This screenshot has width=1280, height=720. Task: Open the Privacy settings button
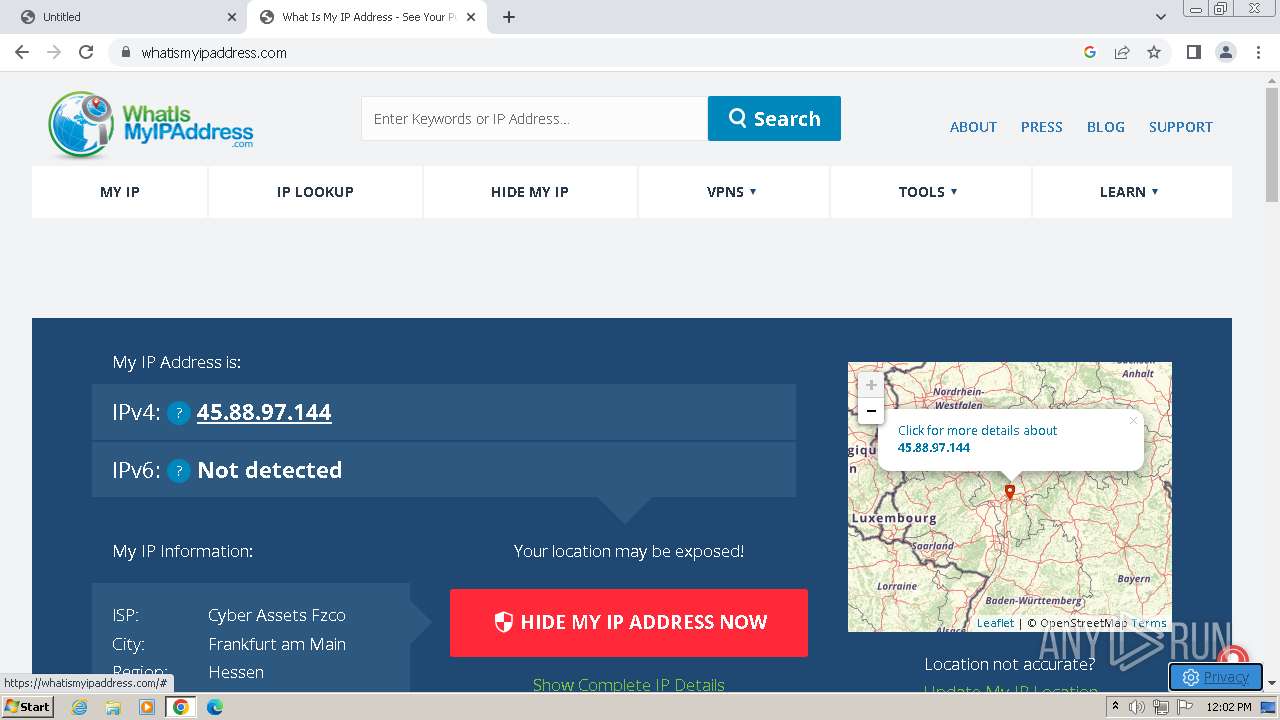(x=1215, y=677)
